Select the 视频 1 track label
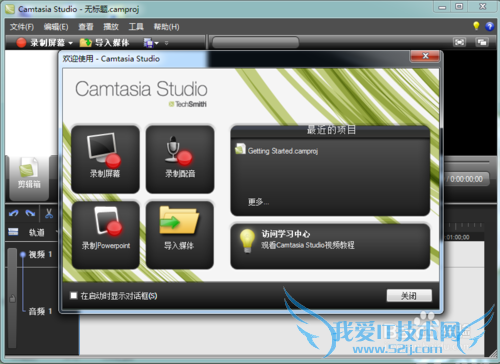This screenshot has height=364, width=500. pos(40,255)
